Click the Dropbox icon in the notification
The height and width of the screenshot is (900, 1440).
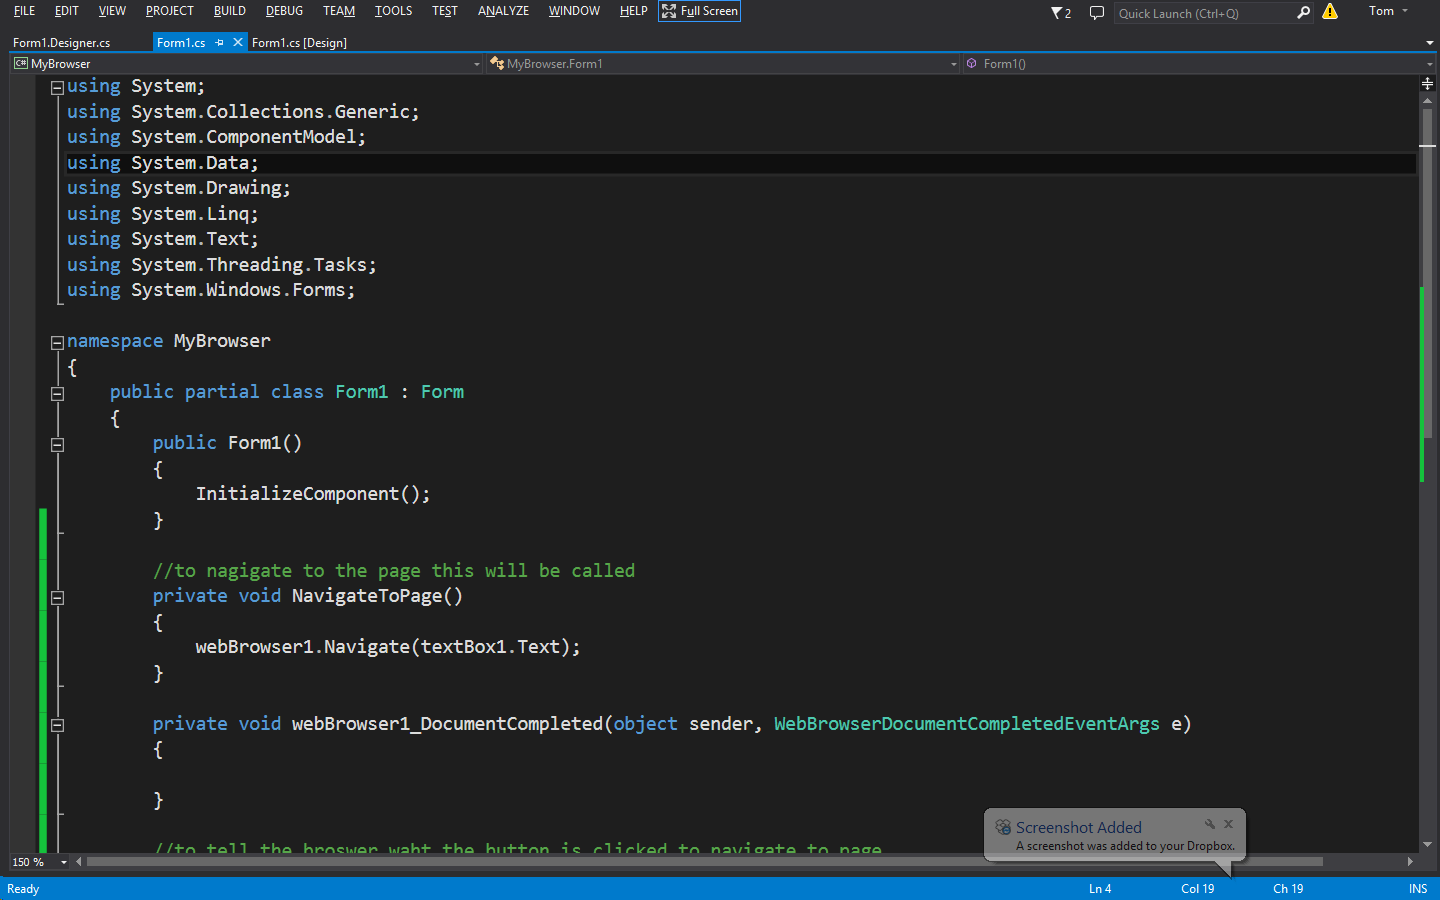tap(1003, 827)
